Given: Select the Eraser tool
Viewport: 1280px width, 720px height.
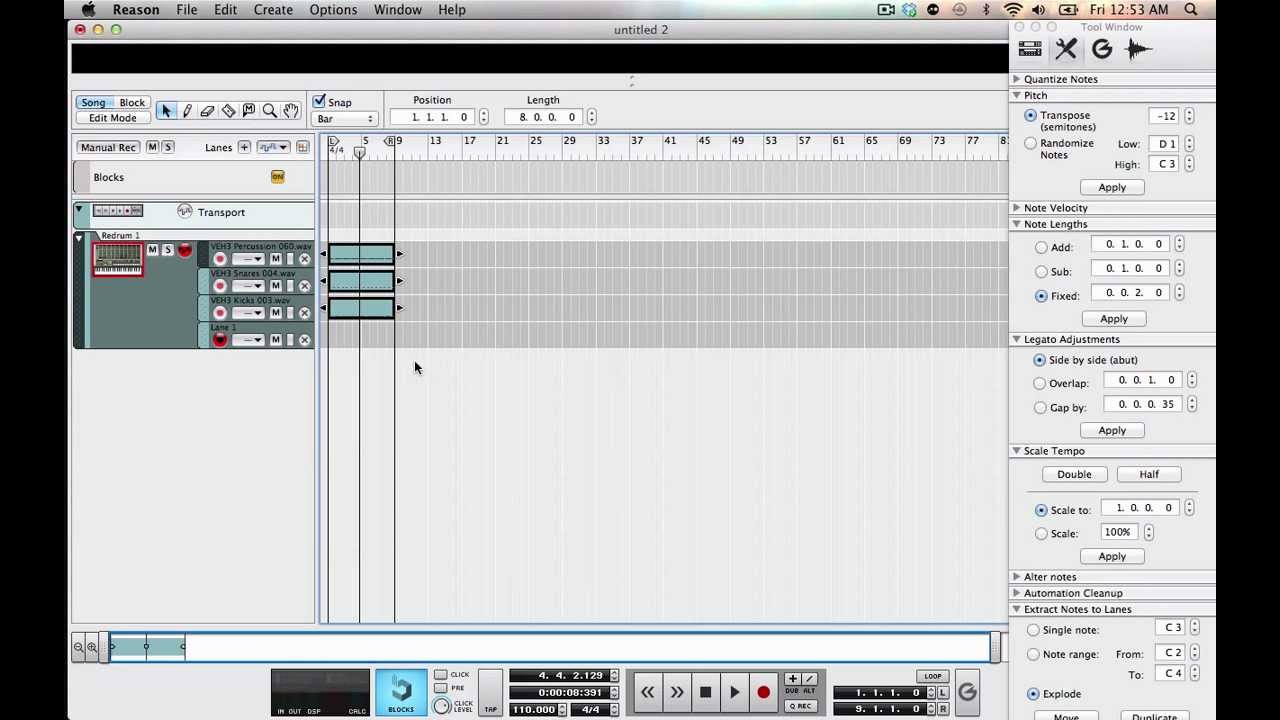Looking at the screenshot, I should point(207,111).
